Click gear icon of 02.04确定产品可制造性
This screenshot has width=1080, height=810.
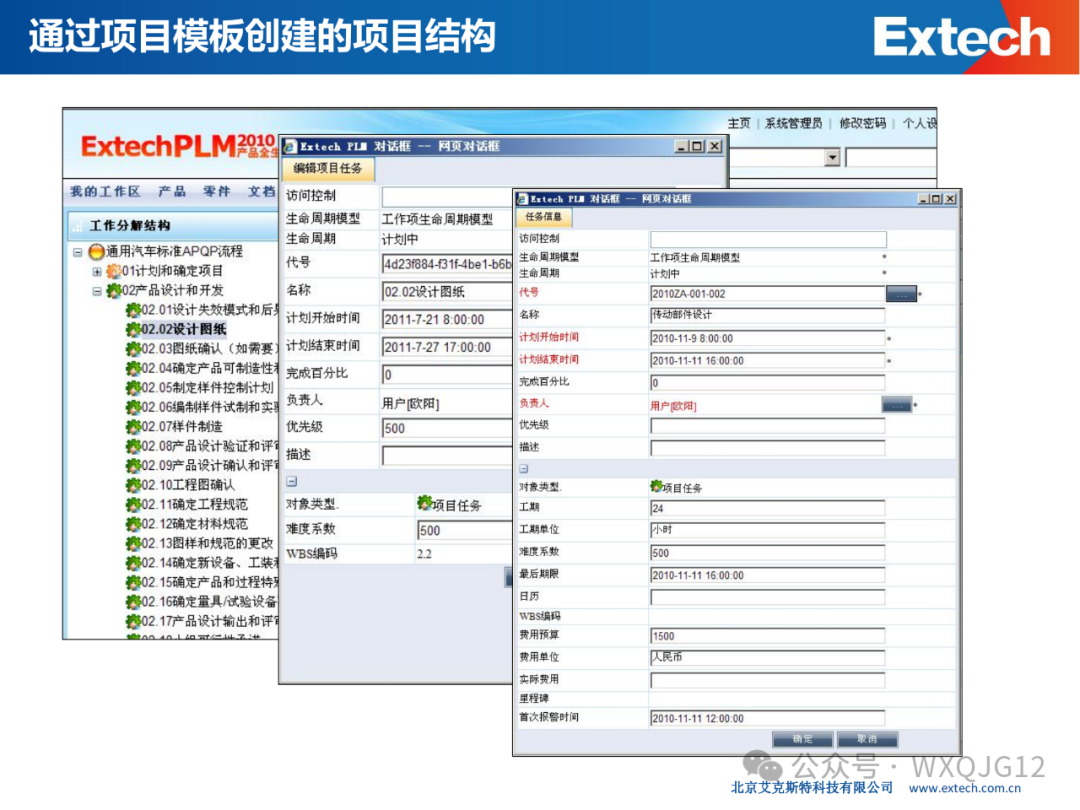tap(133, 368)
